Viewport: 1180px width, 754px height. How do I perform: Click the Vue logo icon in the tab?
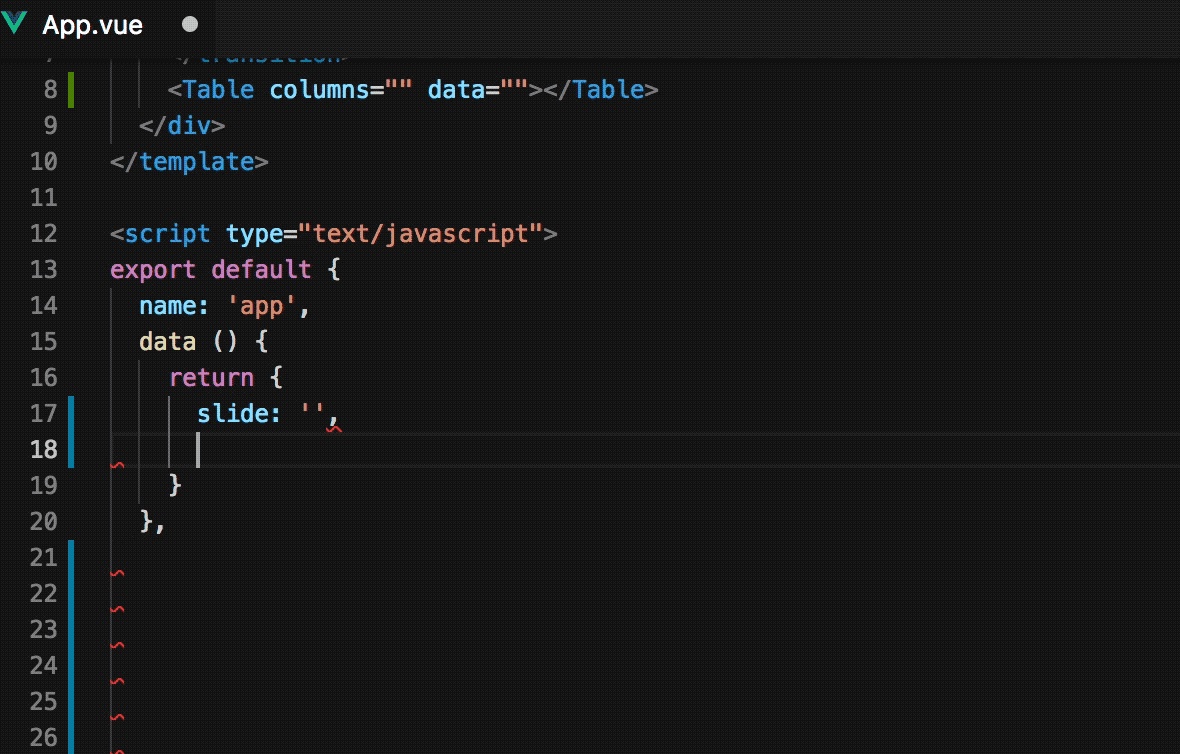[15, 25]
